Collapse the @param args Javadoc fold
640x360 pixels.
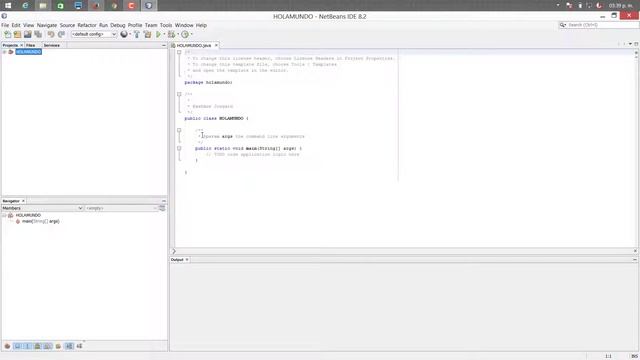coord(179,130)
